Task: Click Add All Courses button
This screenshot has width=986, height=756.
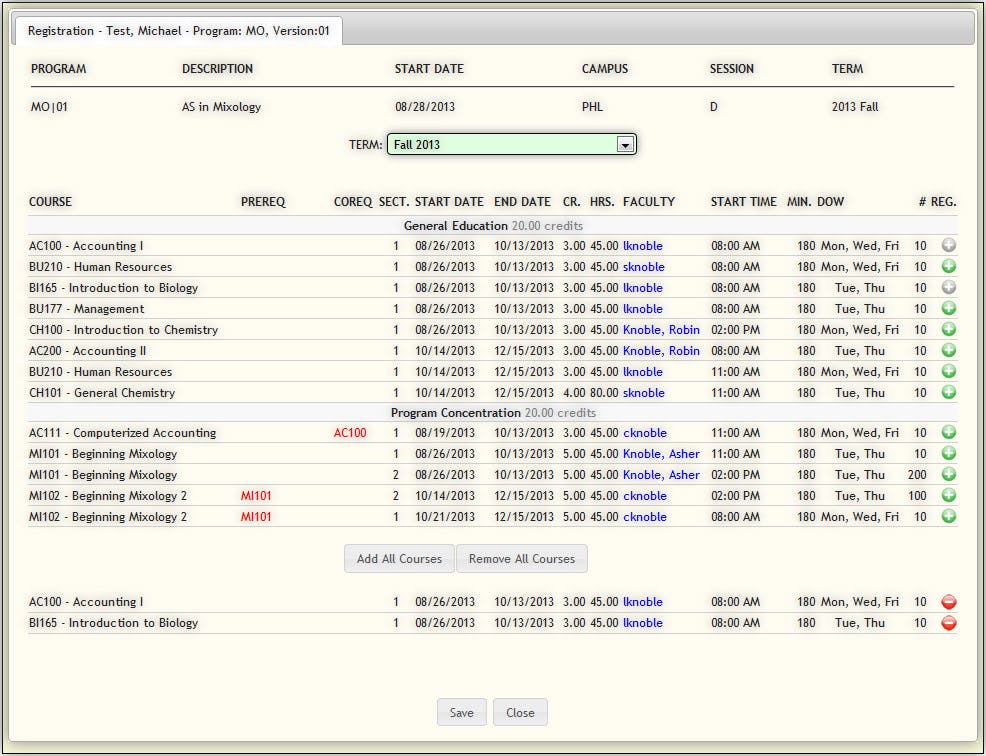Action: [399, 559]
